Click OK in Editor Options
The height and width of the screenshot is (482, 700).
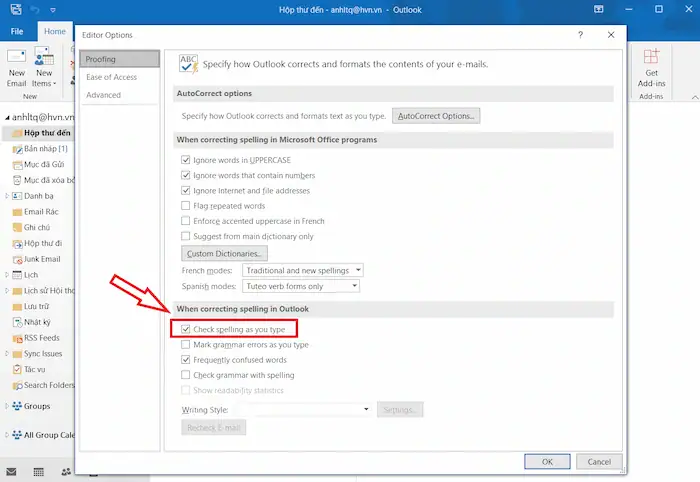tap(547, 461)
